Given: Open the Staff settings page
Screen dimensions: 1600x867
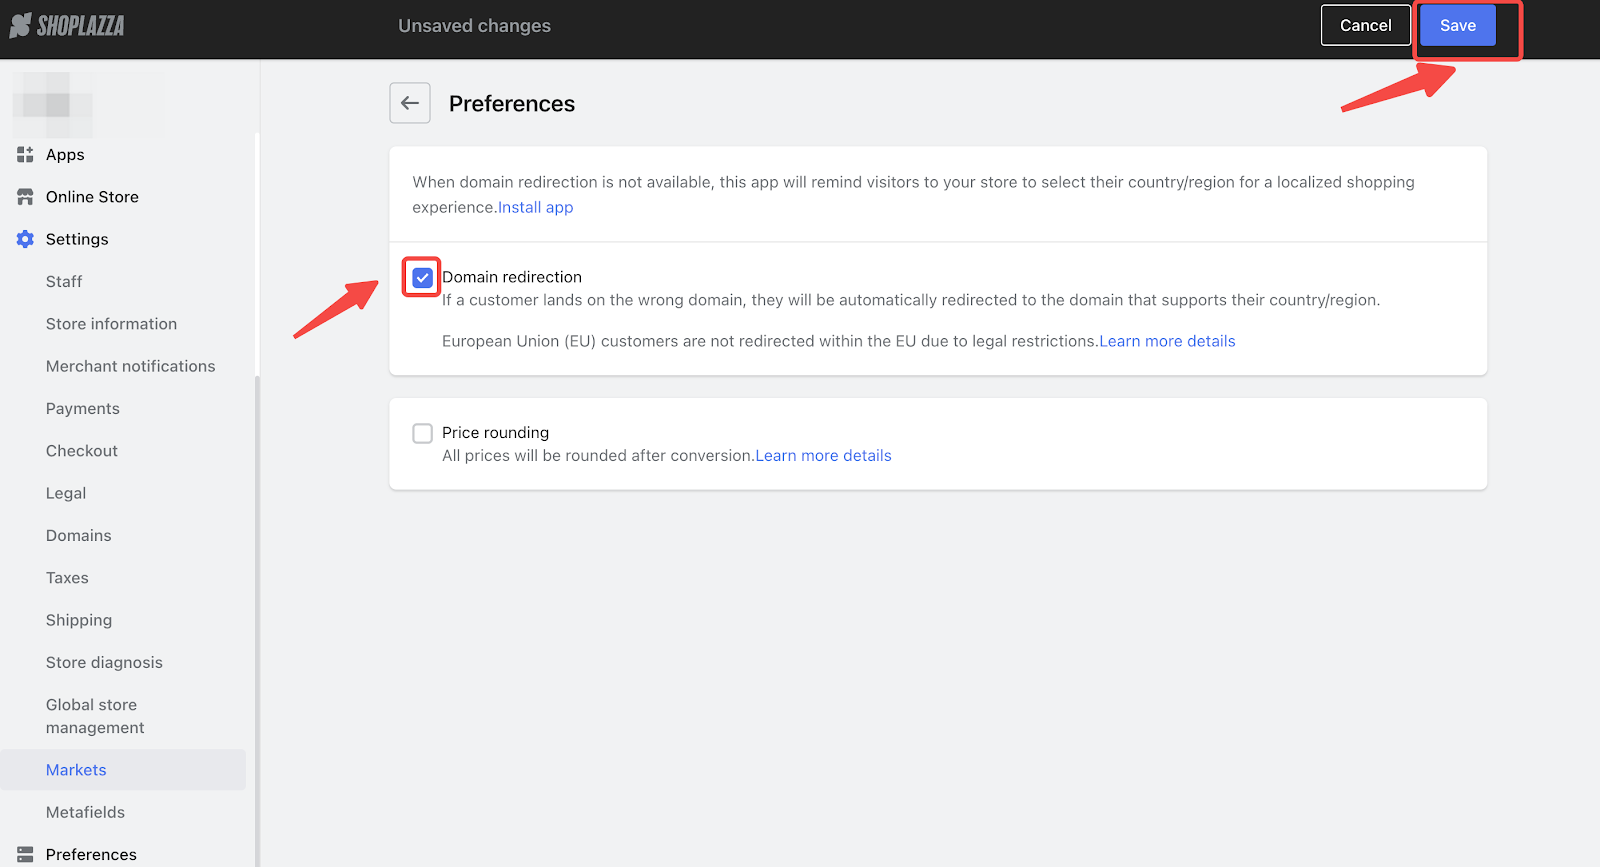Looking at the screenshot, I should click(x=64, y=282).
